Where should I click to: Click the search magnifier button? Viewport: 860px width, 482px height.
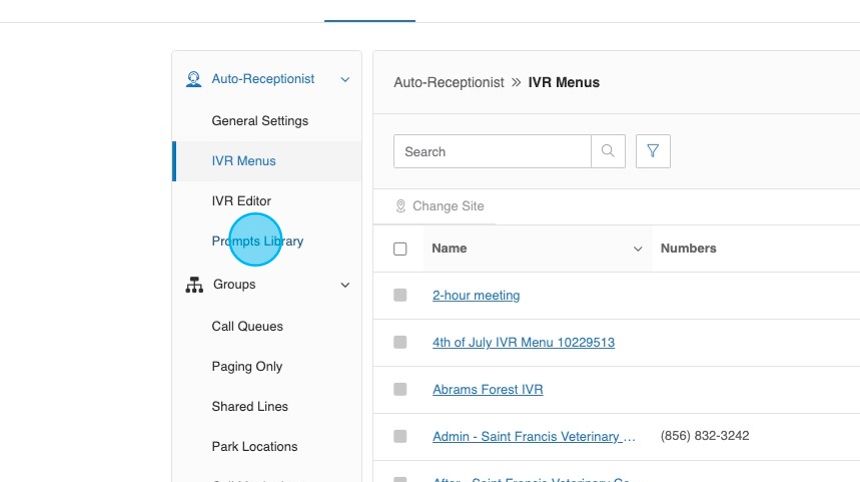click(608, 152)
